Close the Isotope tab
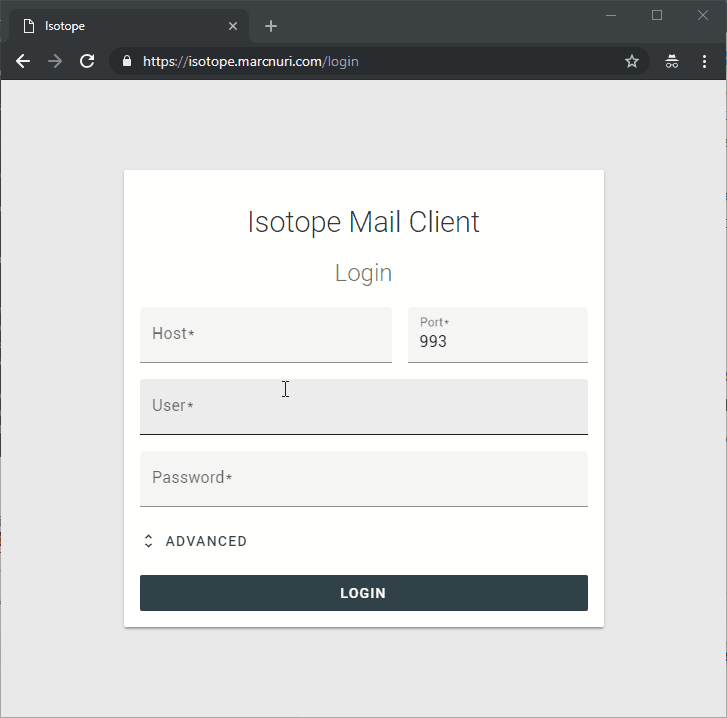Image resolution: width=727 pixels, height=718 pixels. 233,26
